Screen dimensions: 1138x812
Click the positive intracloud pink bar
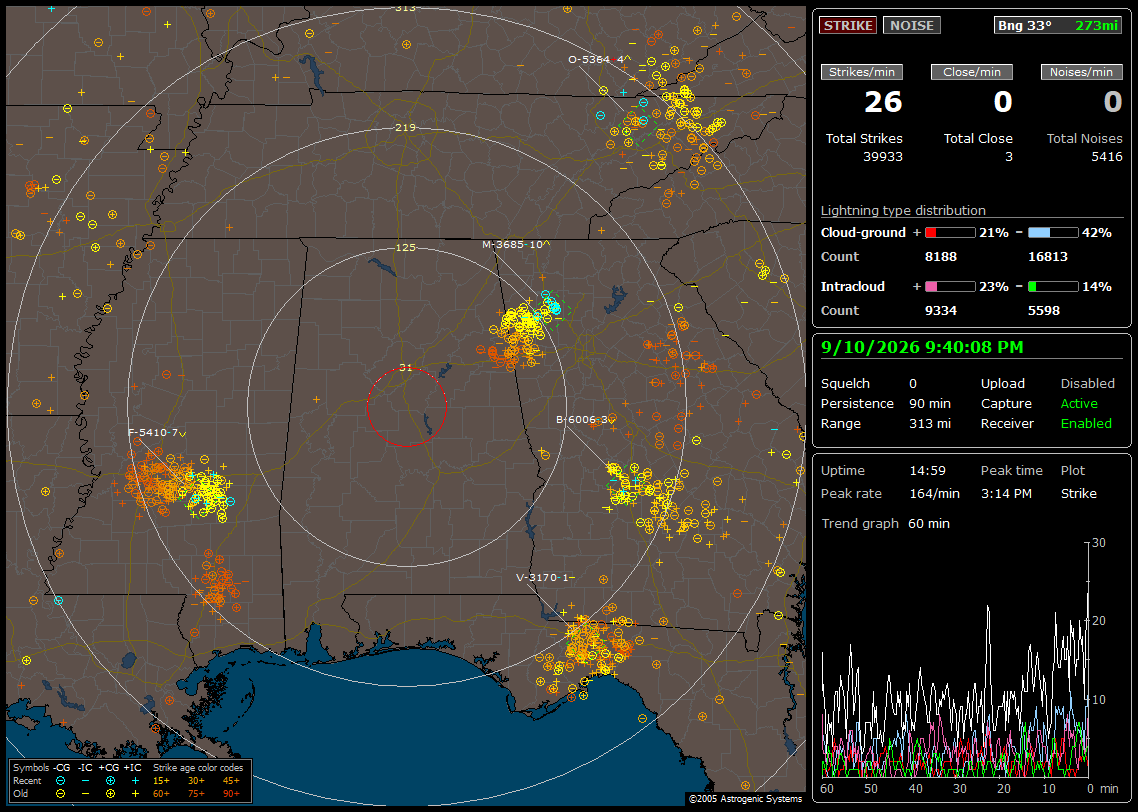pyautogui.click(x=950, y=287)
